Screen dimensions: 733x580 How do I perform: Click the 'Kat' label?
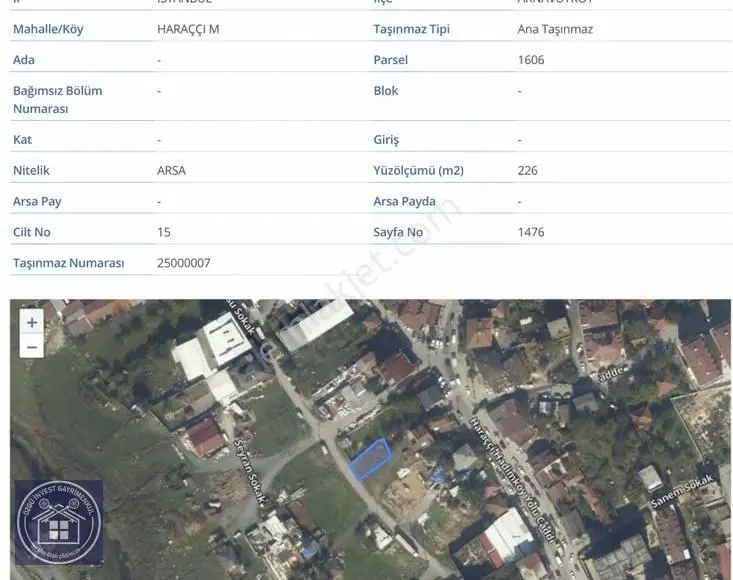coord(22,140)
